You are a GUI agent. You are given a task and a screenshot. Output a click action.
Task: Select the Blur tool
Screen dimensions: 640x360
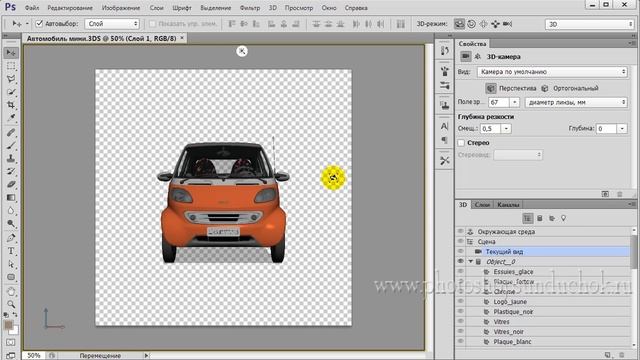click(11, 211)
